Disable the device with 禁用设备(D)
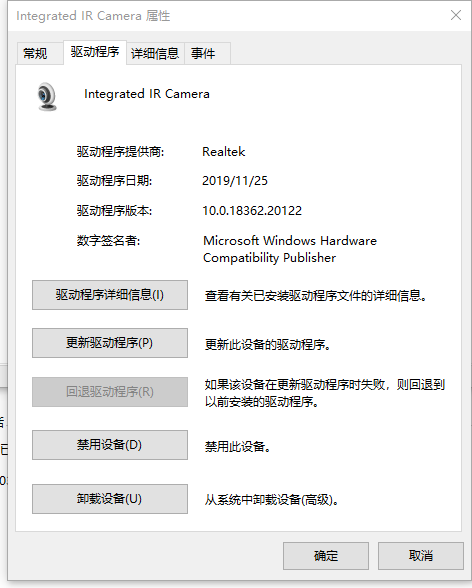The width and height of the screenshot is (472, 588). [110, 445]
